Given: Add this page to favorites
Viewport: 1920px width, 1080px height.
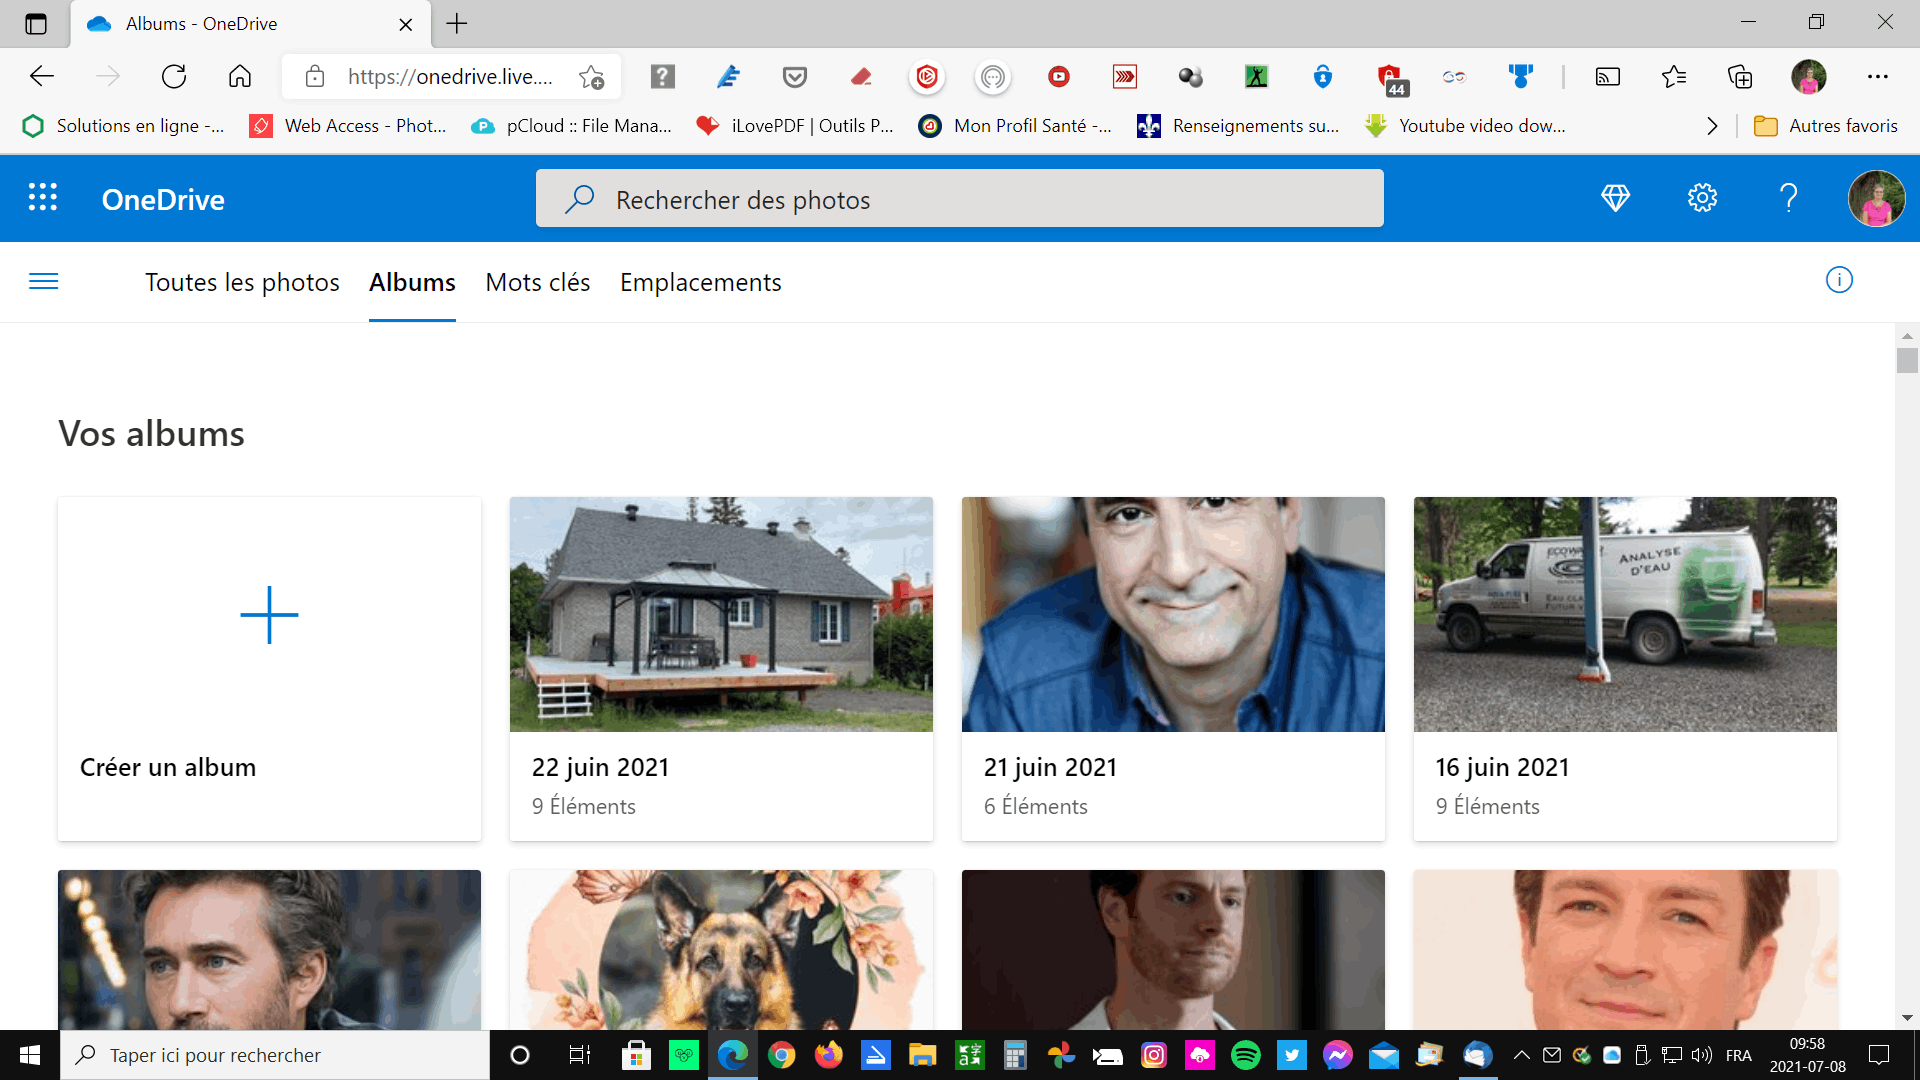Looking at the screenshot, I should click(x=591, y=77).
